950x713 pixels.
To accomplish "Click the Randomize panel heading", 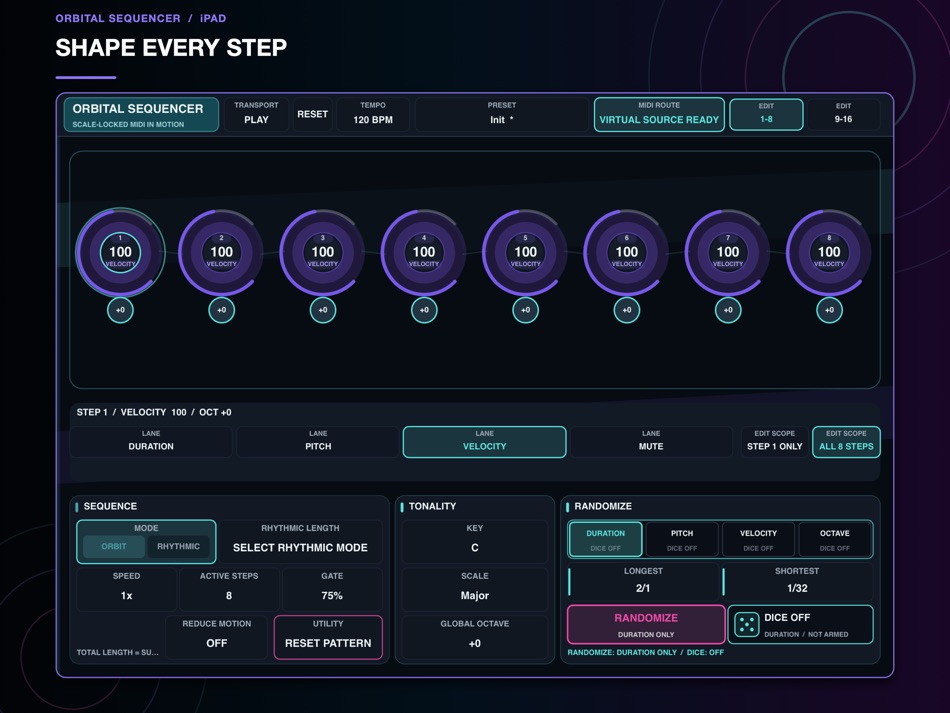I will point(603,506).
